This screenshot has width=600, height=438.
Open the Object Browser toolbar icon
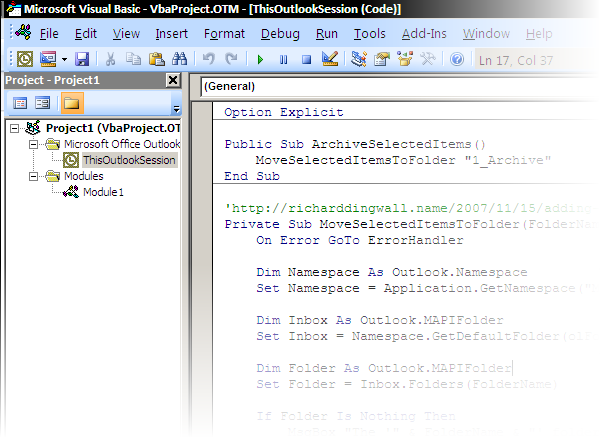[405, 59]
